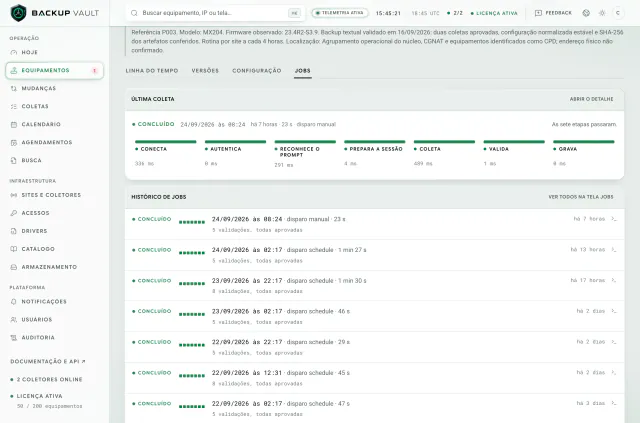Expand the 23/09/2026 22:17 job row chevron
Image resolution: width=640 pixels, height=423 pixels.
(613, 281)
